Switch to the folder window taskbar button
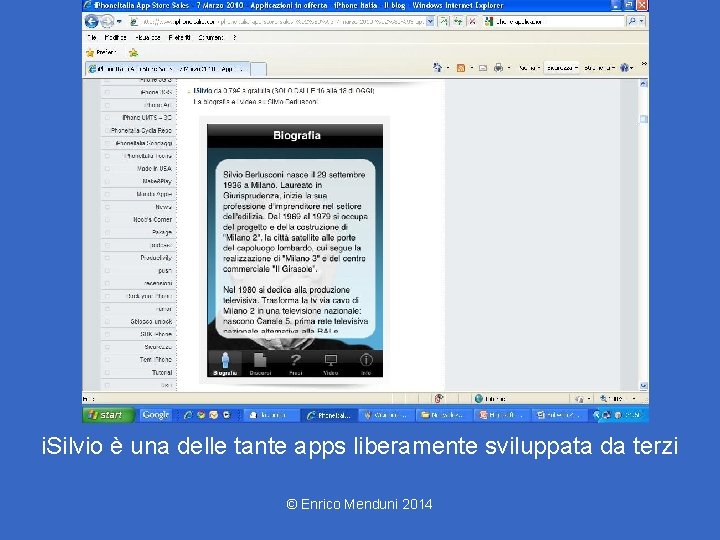Viewport: 720px width, 540px height. point(444,416)
